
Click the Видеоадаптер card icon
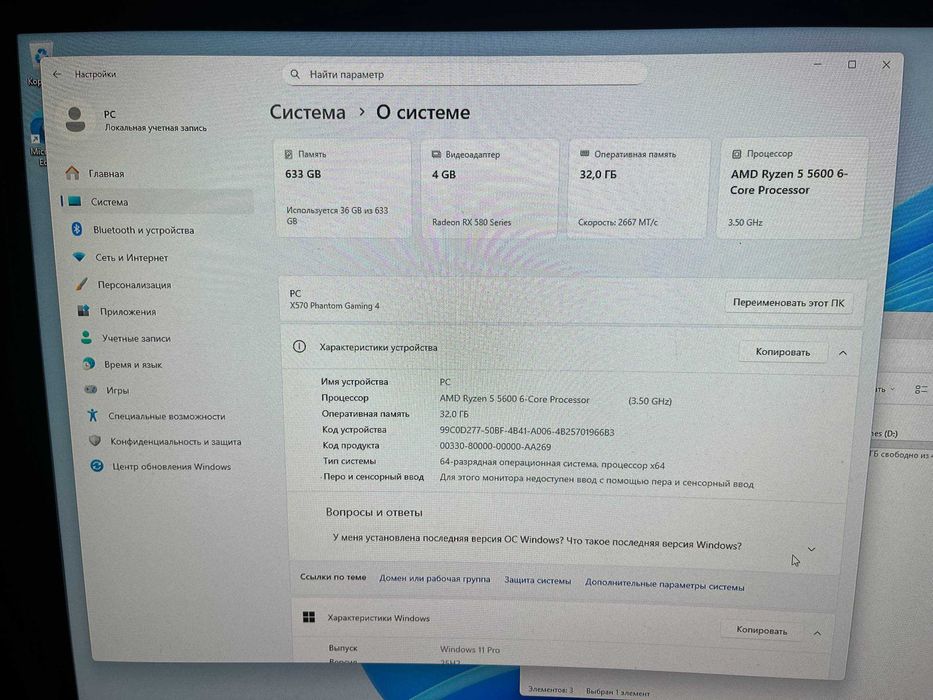coord(436,154)
